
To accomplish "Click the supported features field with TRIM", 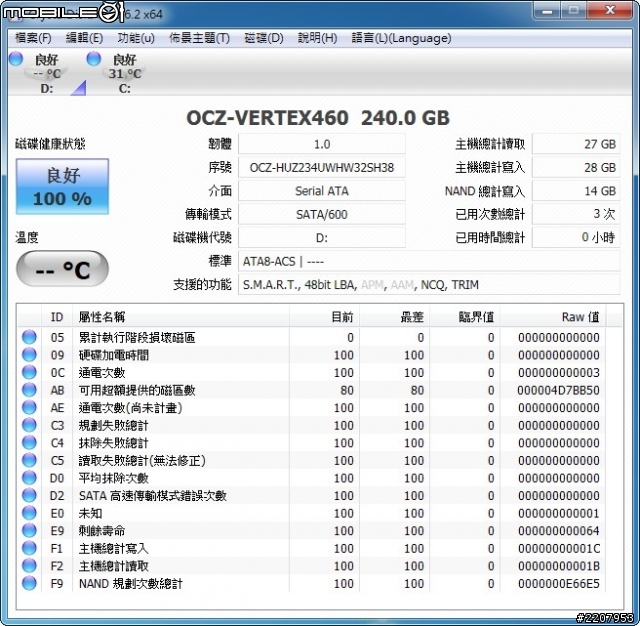I will click(x=429, y=284).
